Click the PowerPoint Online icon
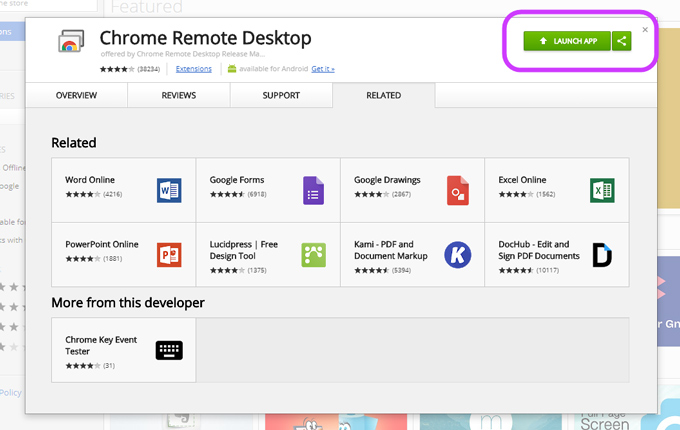The image size is (680, 430). 169,255
